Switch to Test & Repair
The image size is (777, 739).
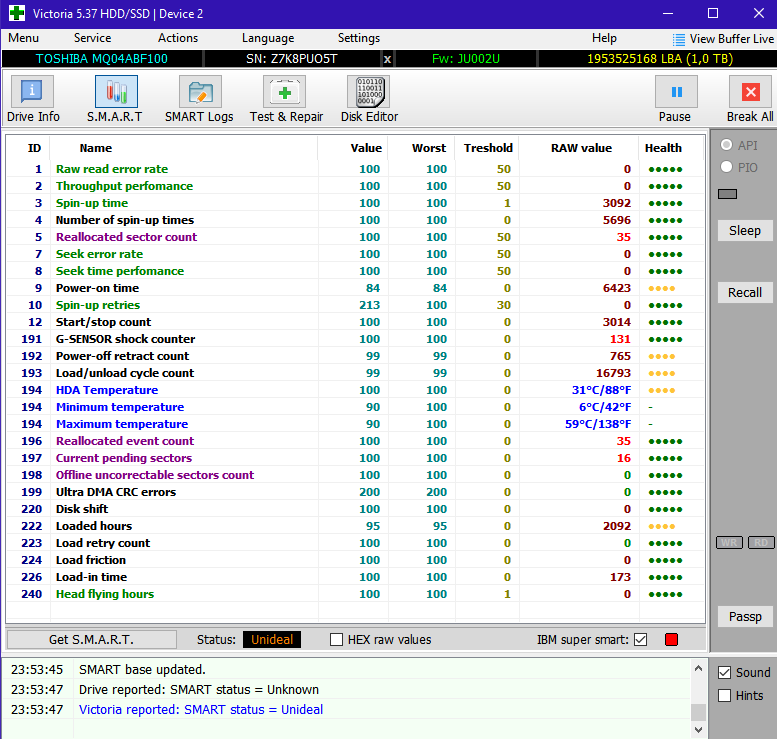point(286,99)
